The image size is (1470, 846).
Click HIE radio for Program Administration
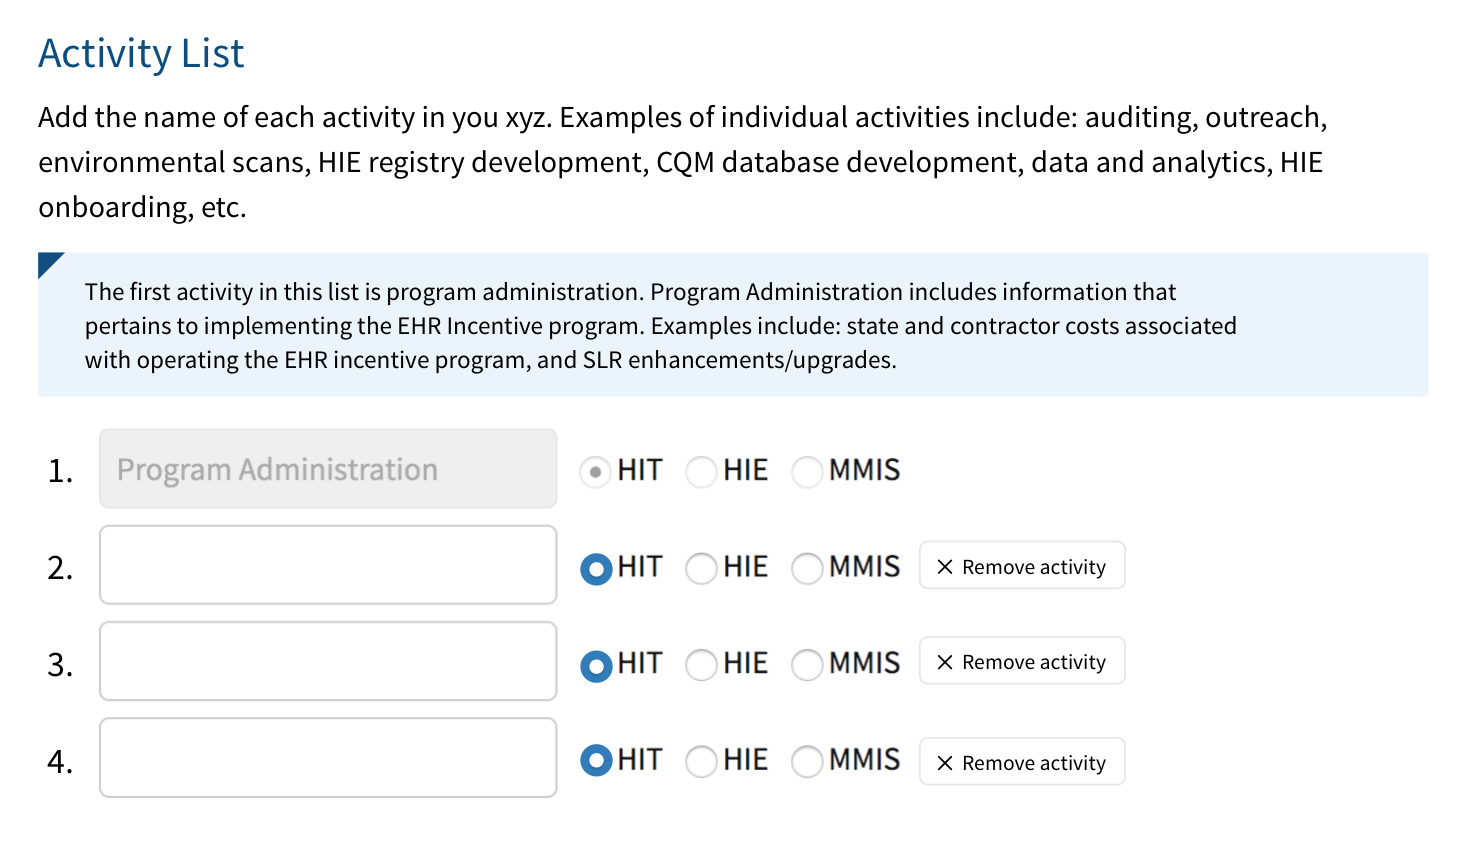[x=701, y=471]
